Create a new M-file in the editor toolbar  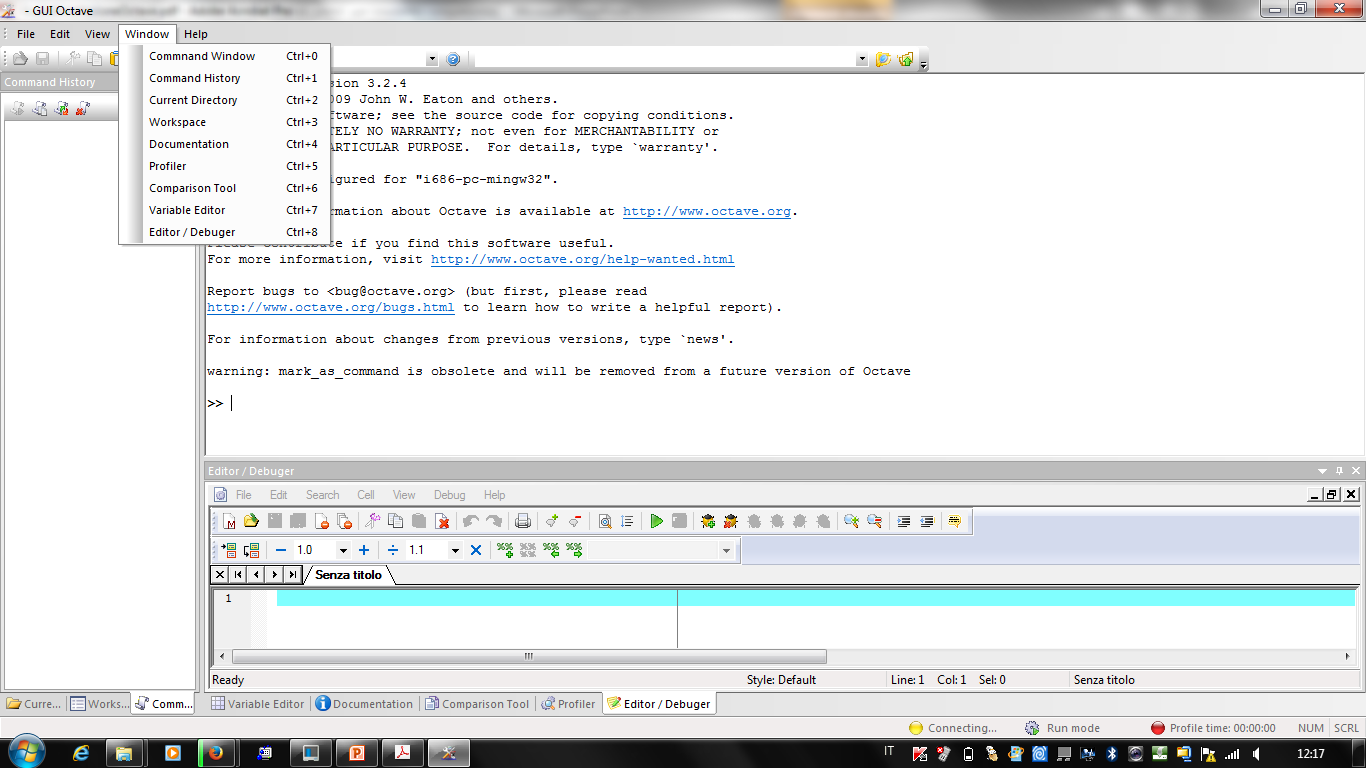point(229,521)
